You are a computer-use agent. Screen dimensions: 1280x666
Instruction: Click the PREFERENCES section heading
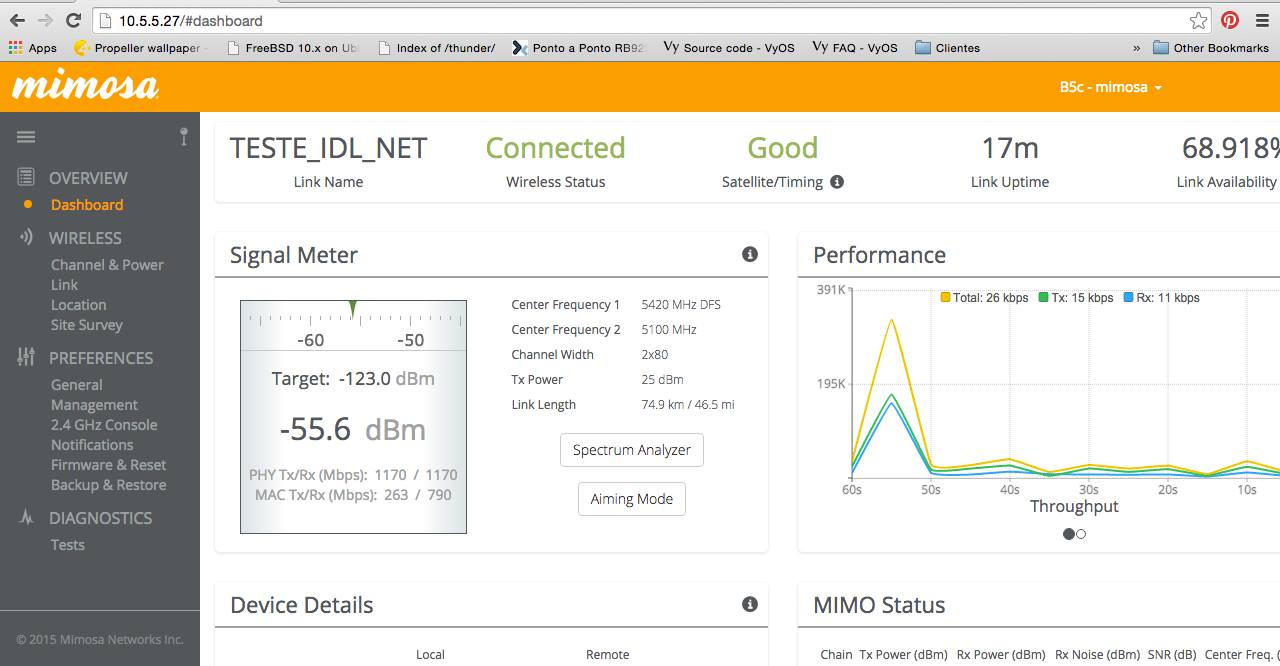(101, 357)
